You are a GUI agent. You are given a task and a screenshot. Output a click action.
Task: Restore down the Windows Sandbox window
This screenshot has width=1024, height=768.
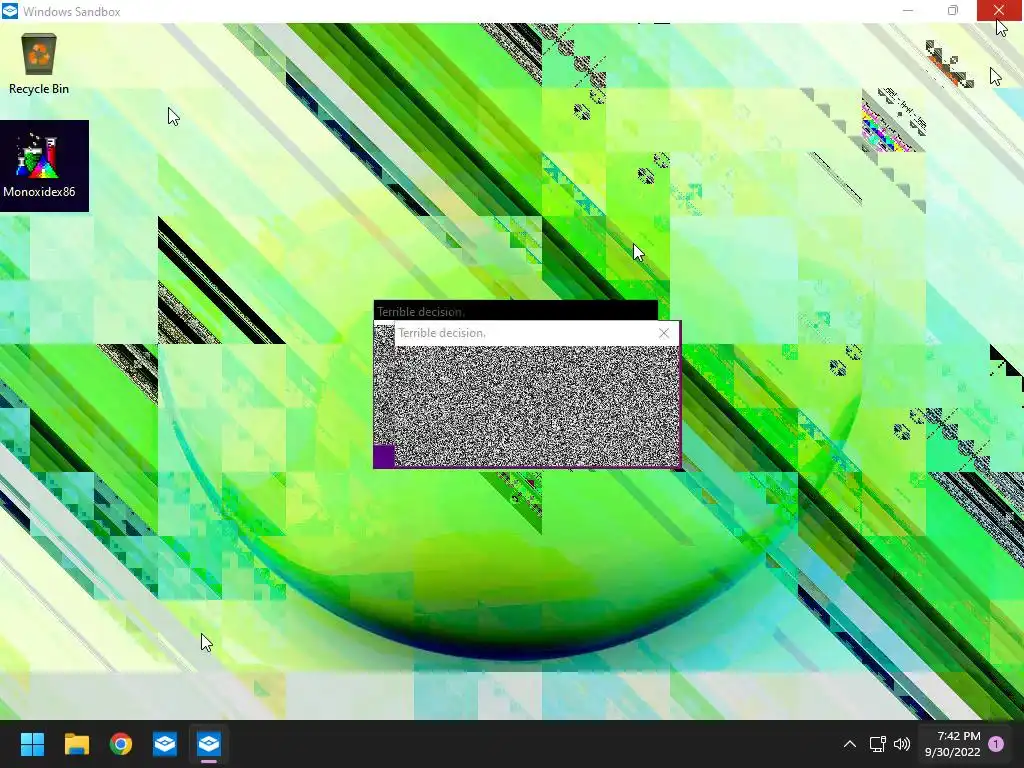tap(953, 10)
